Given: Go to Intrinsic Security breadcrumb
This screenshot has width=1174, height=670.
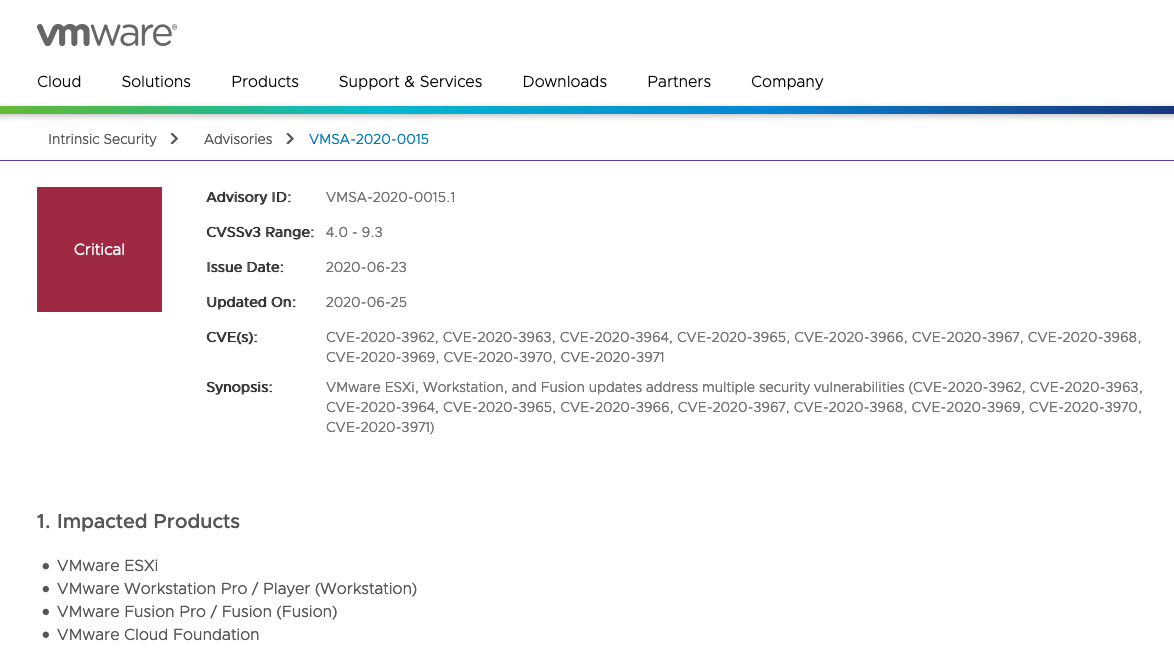Looking at the screenshot, I should 103,139.
